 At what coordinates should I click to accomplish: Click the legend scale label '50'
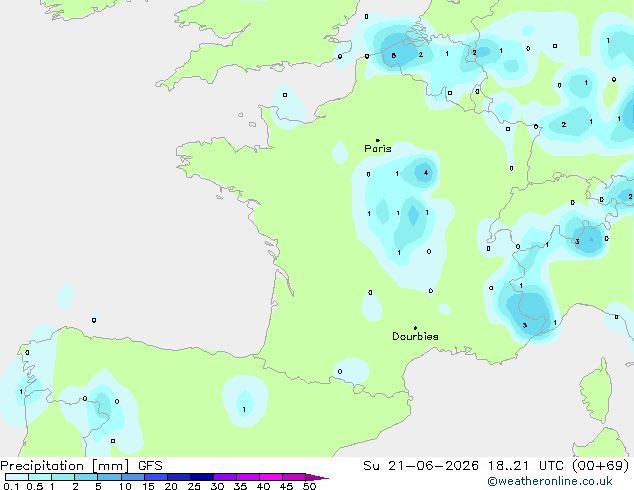309,486
